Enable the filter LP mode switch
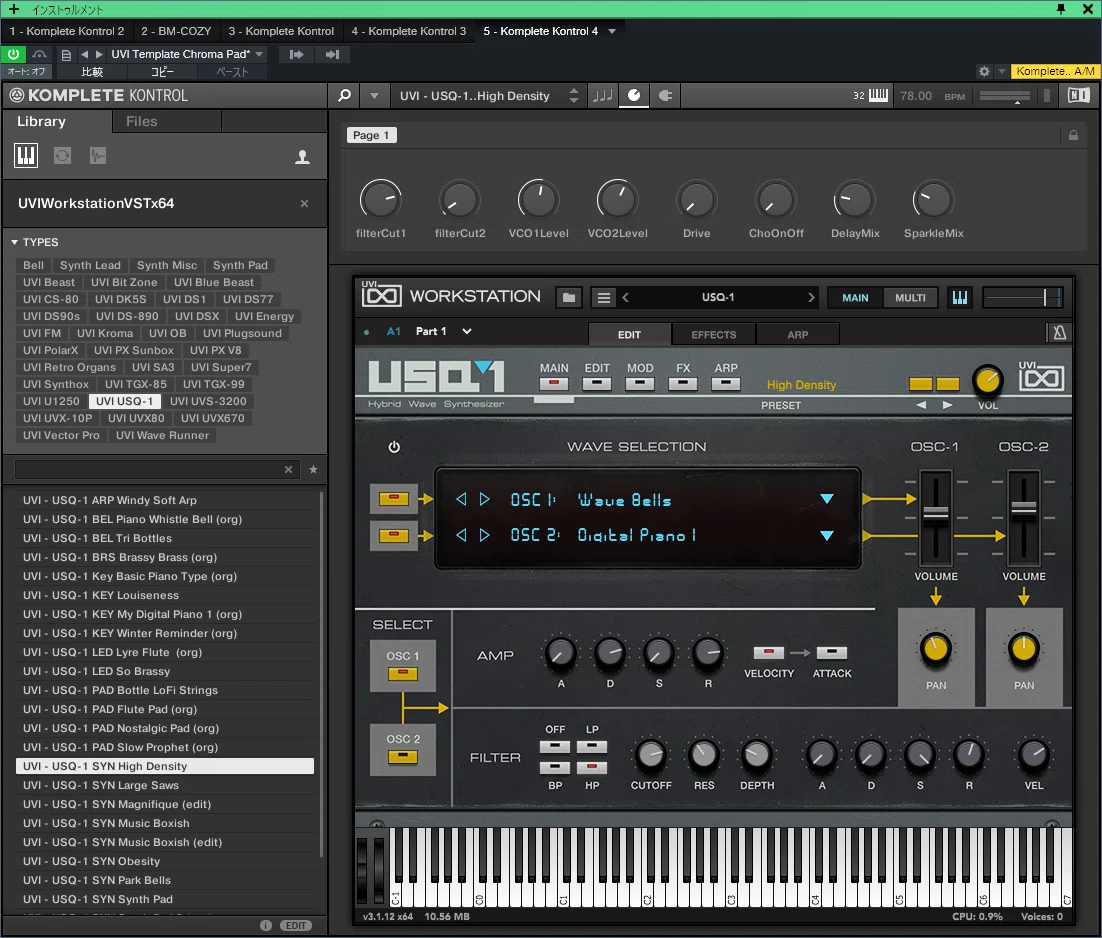This screenshot has height=938, width=1102. coord(592,746)
